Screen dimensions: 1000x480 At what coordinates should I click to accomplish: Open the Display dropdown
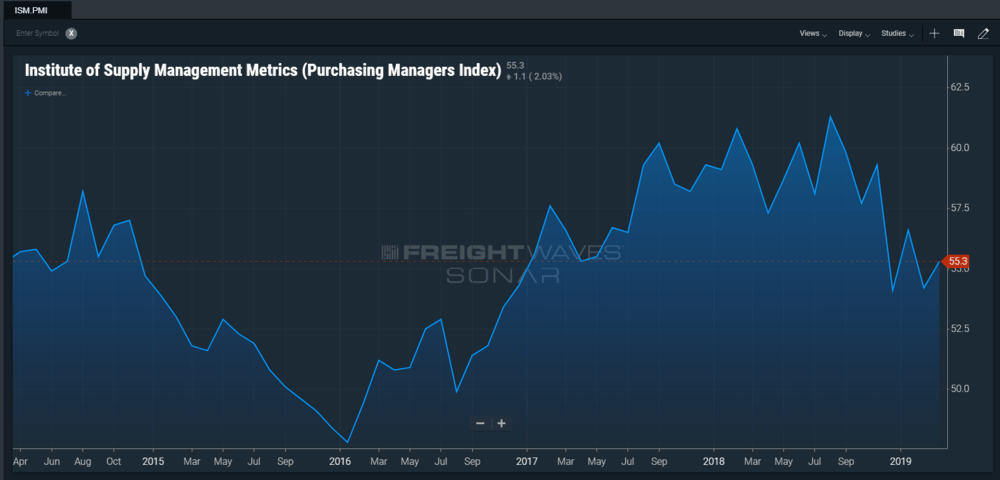click(854, 34)
